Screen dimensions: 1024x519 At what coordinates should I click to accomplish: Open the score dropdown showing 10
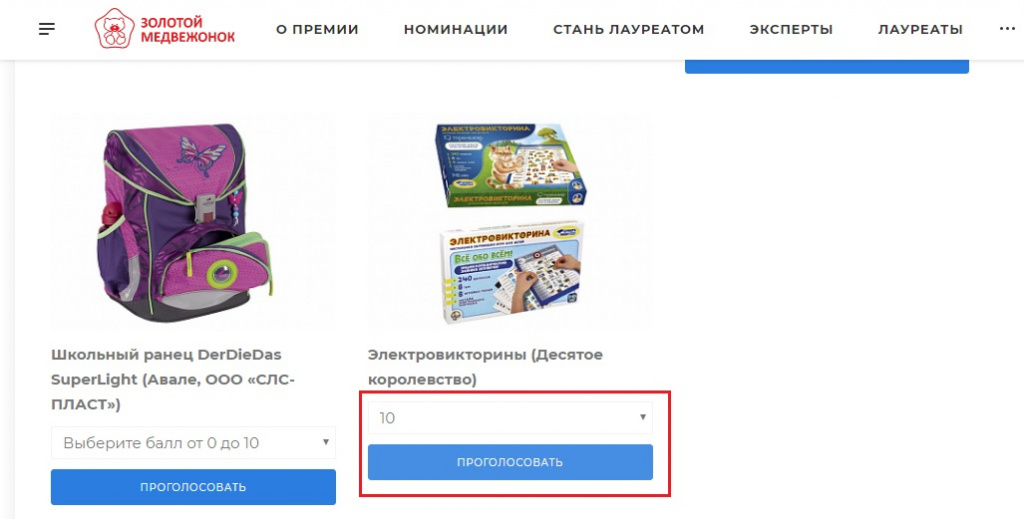[510, 418]
